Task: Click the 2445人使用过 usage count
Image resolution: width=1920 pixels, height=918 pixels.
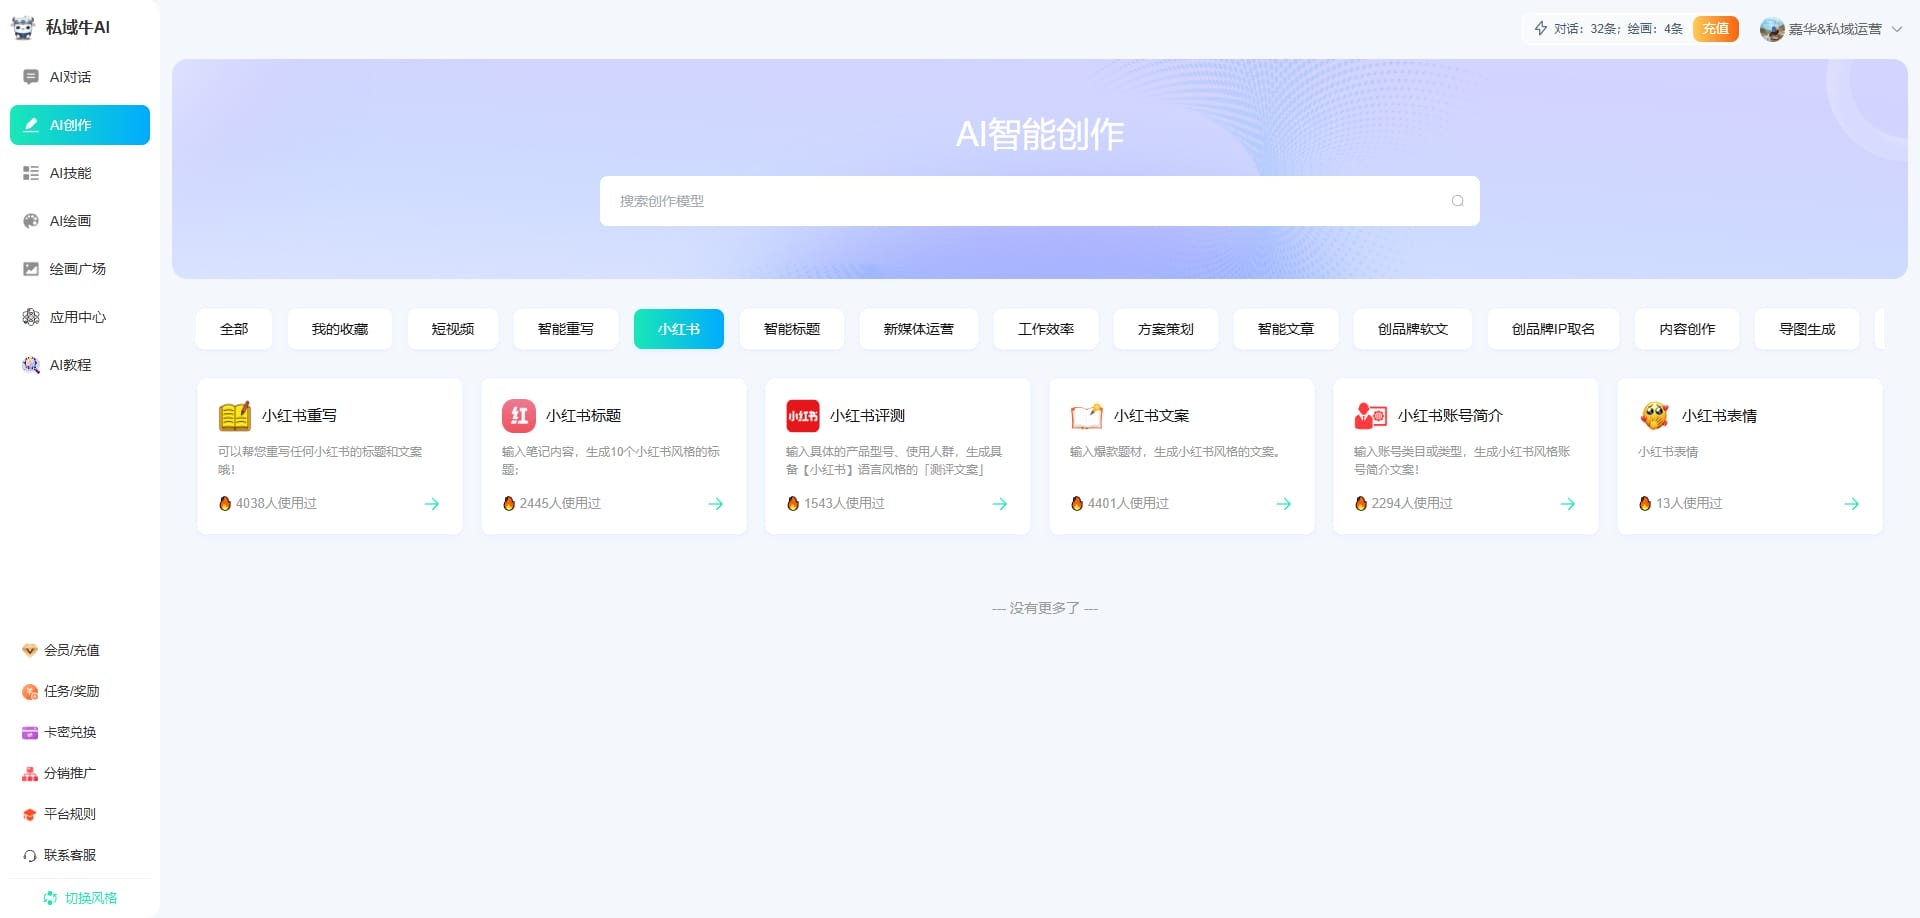Action: pyautogui.click(x=560, y=503)
